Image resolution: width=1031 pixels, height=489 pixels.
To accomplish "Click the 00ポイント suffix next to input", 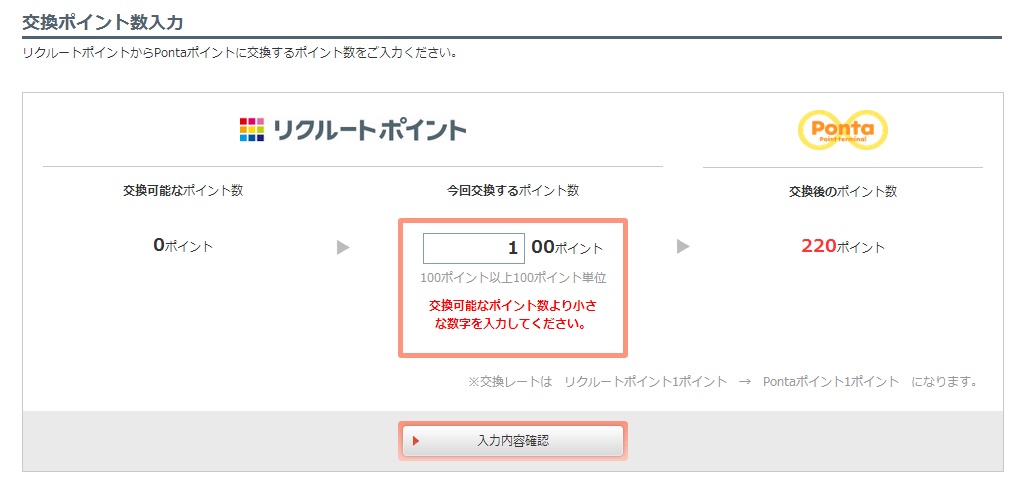I will [567, 248].
